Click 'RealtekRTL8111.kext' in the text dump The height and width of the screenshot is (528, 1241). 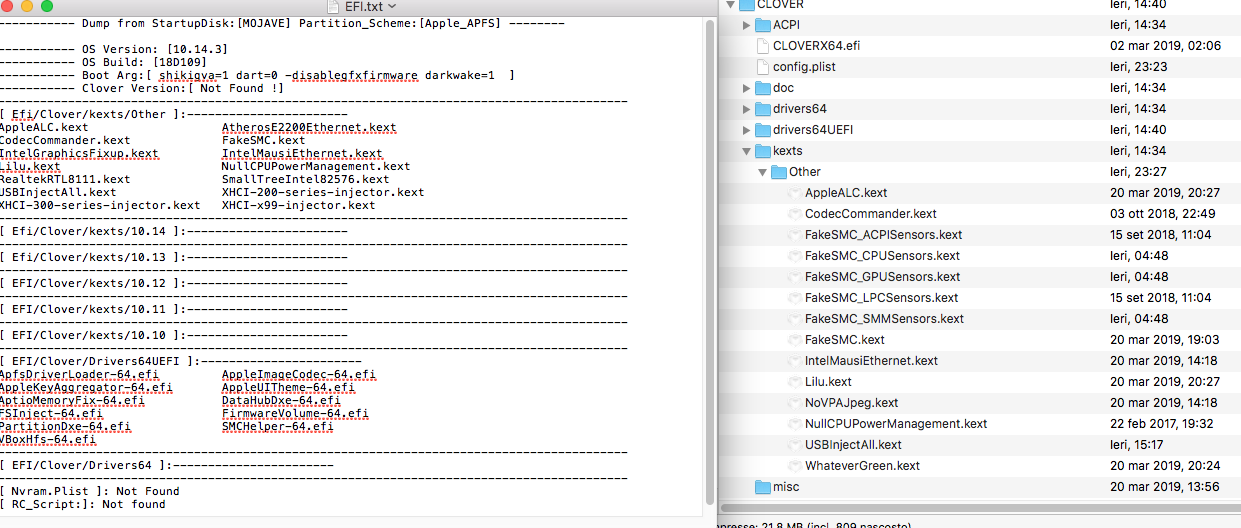65,180
